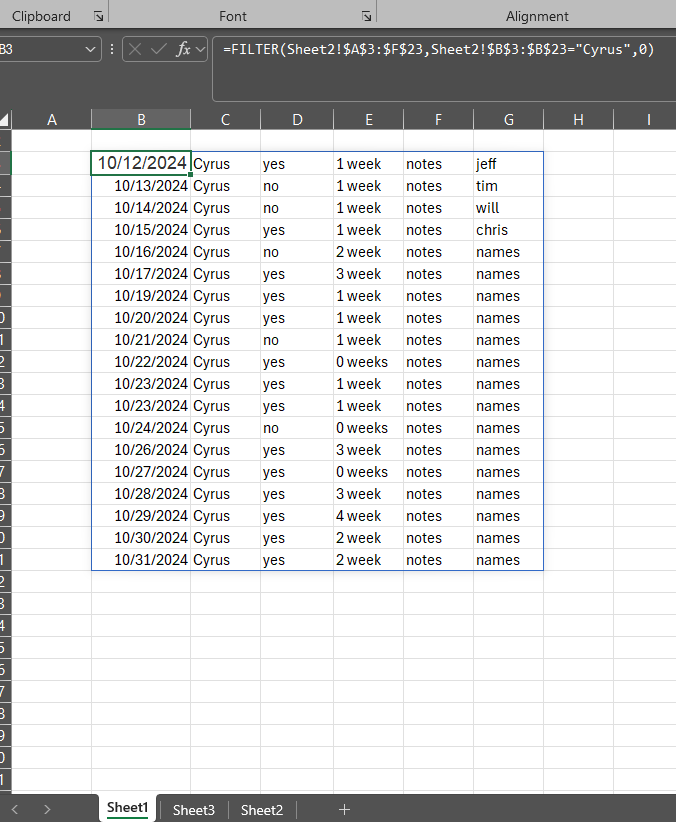Select names cell in 10/27/2024 row
This screenshot has height=822, width=676.
(x=508, y=472)
